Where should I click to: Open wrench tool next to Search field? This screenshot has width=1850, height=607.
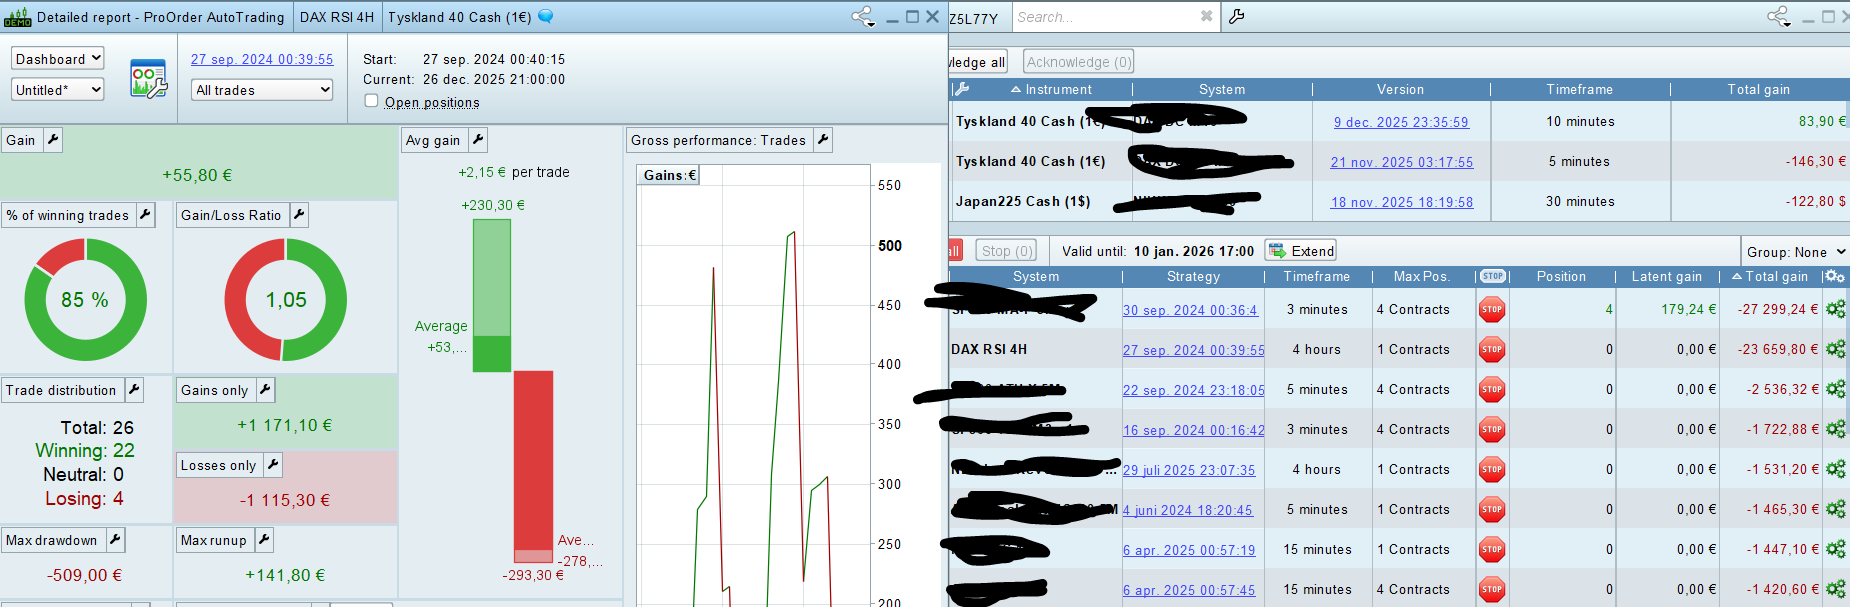click(1237, 16)
